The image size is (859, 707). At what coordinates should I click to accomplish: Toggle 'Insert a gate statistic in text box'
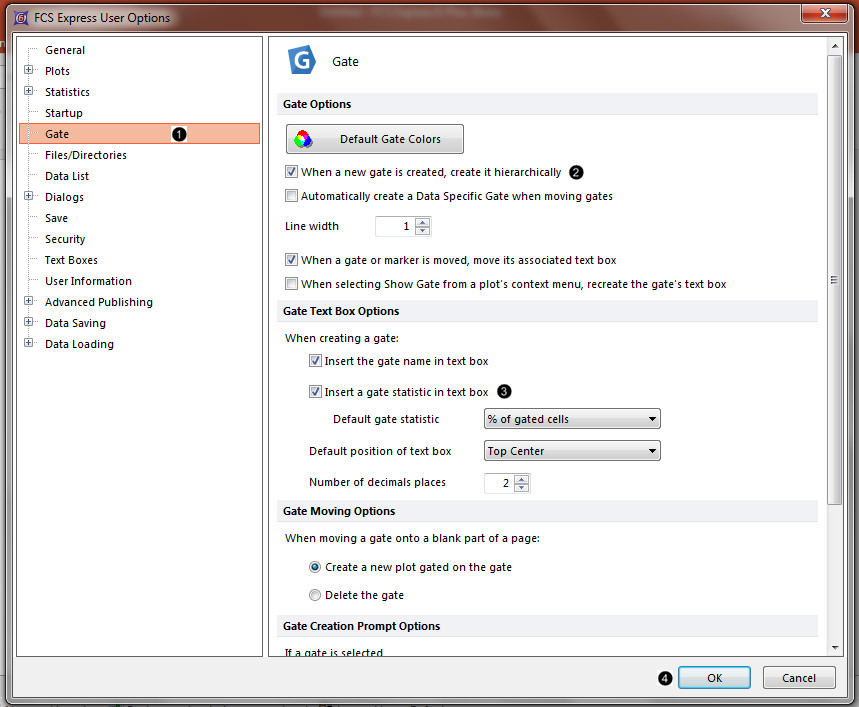316,392
